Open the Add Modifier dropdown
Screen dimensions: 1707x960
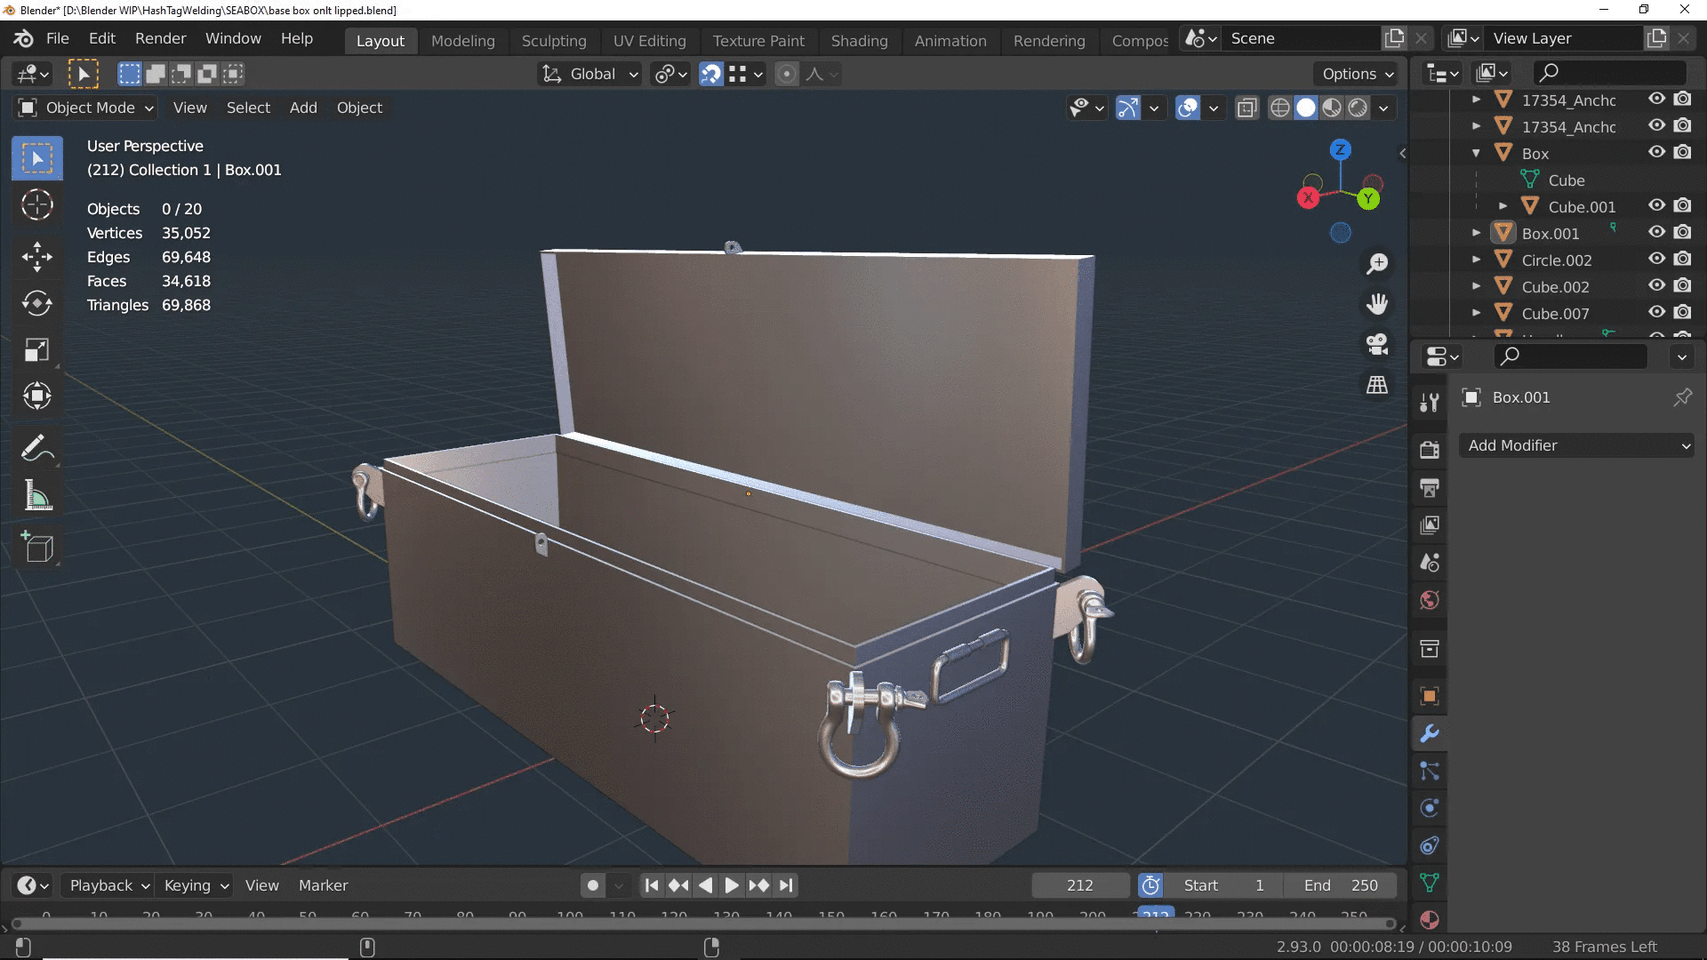coord(1577,446)
